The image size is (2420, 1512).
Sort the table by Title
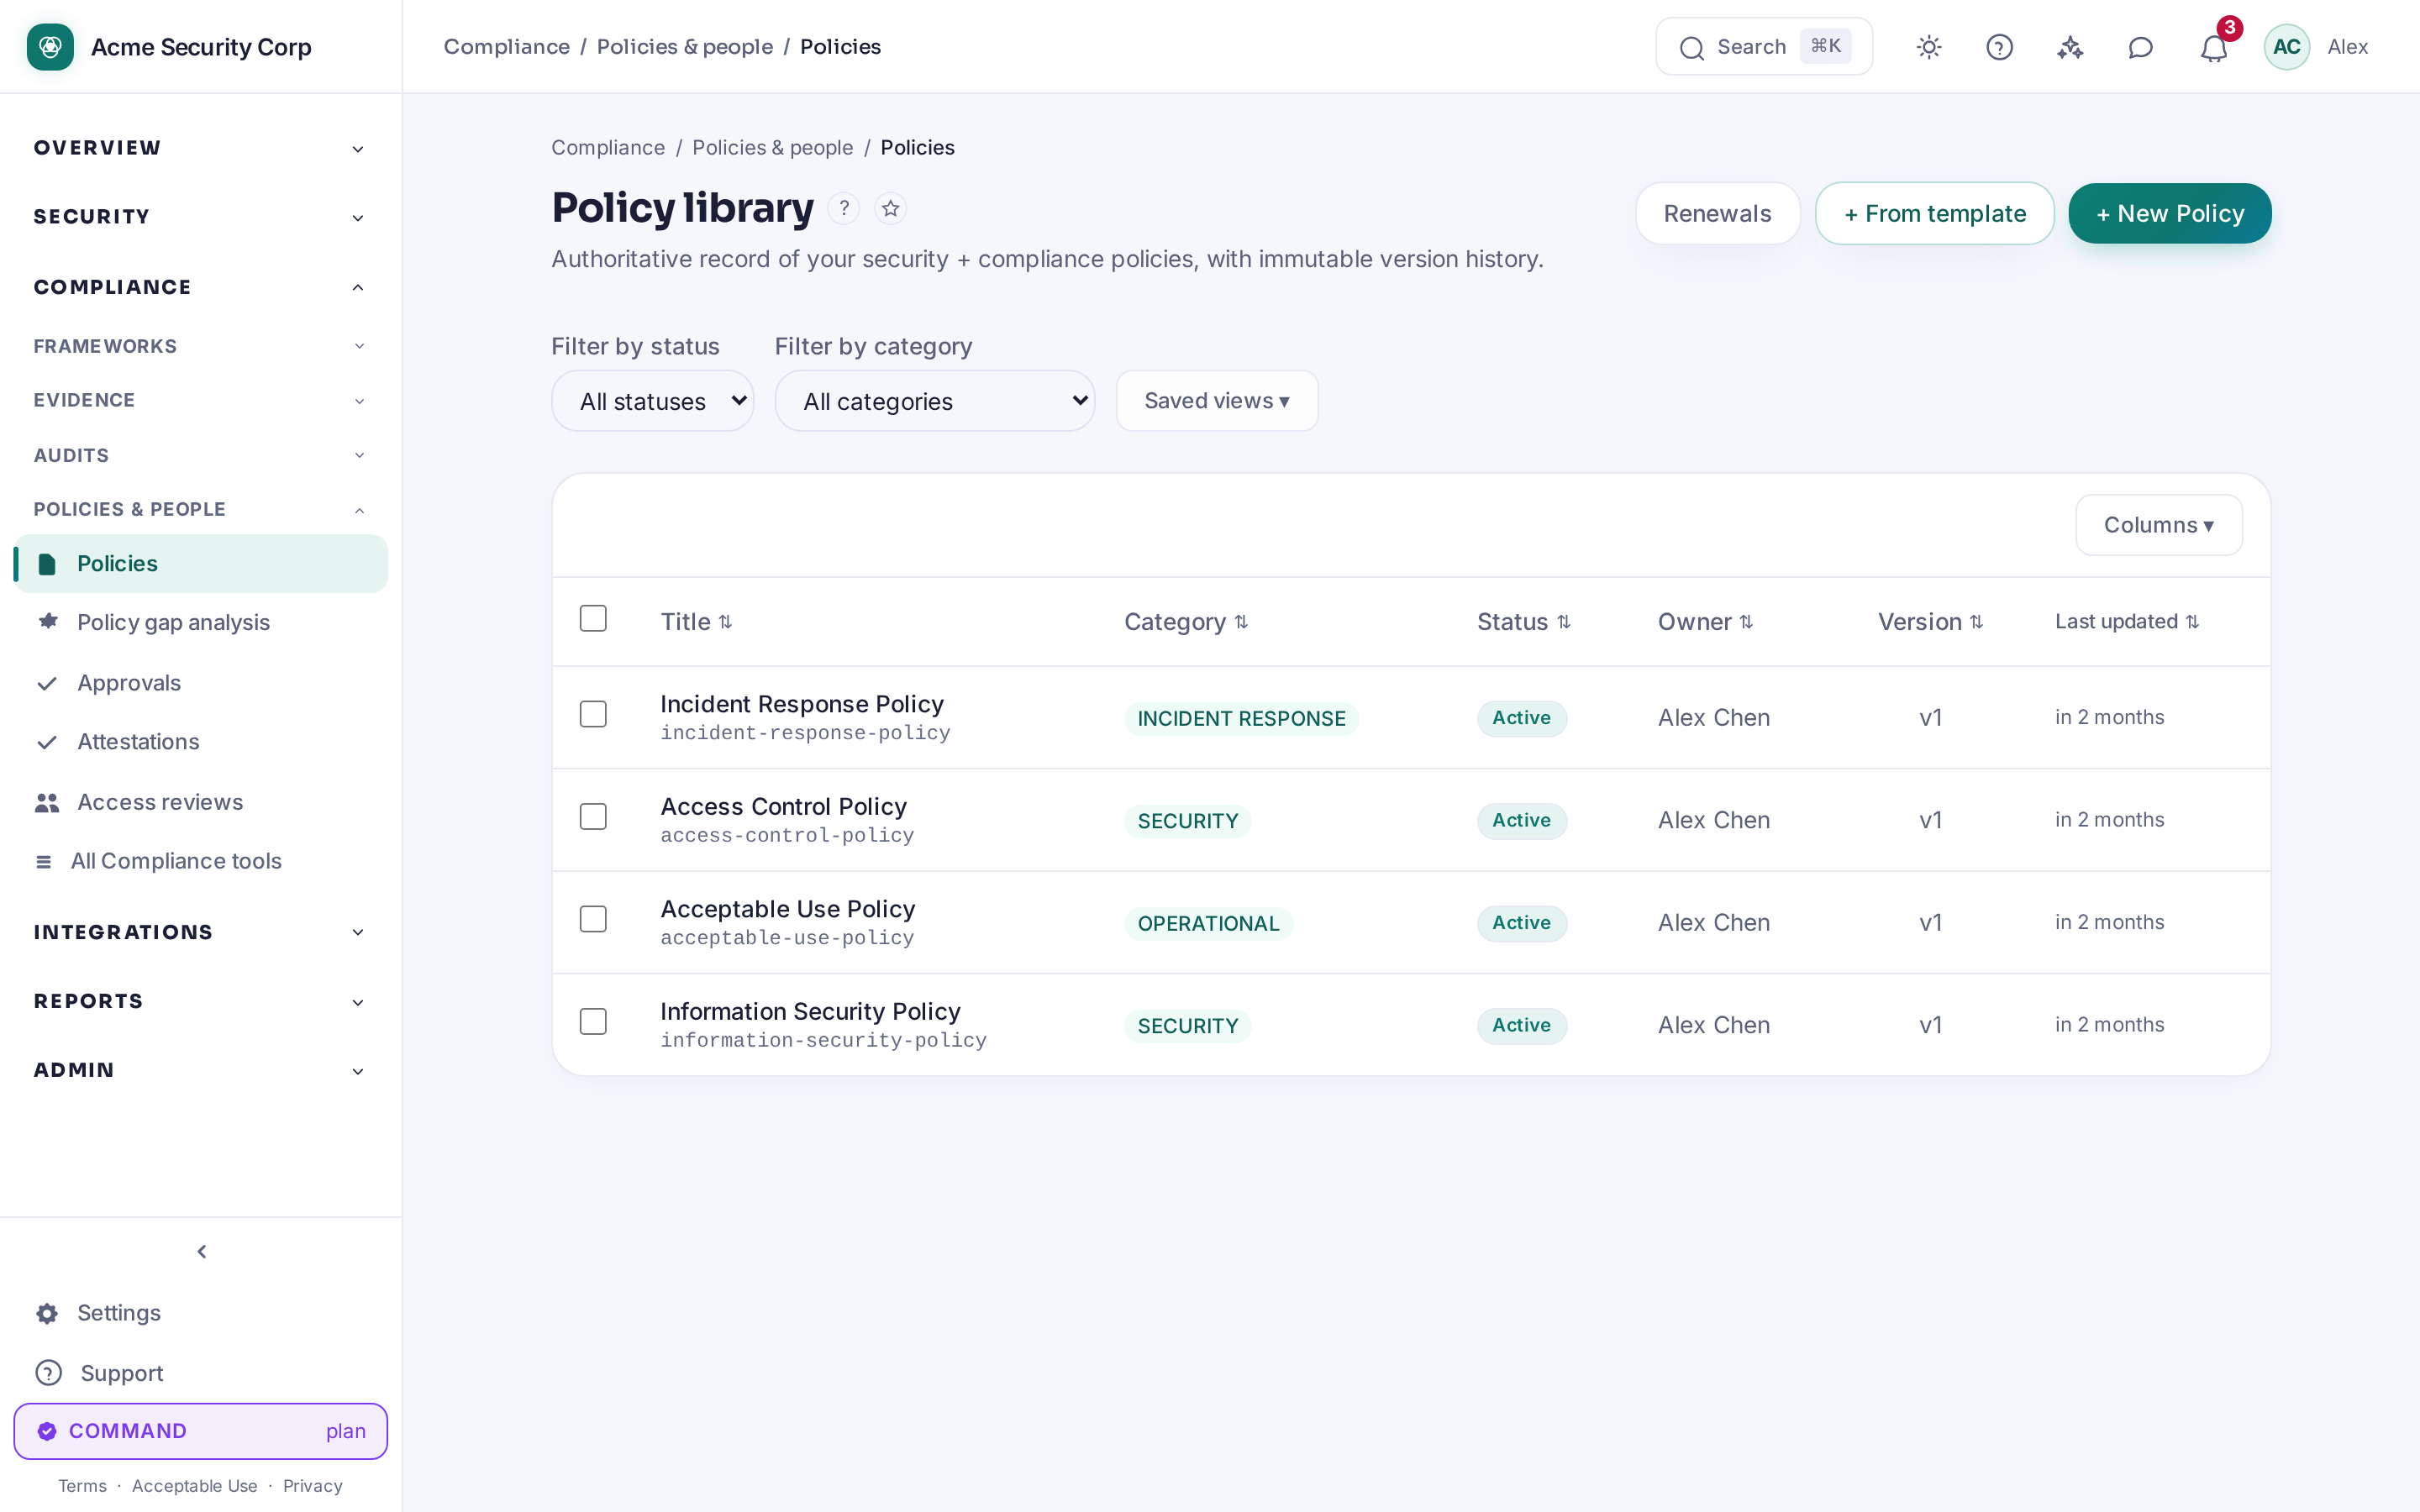pyautogui.click(x=696, y=622)
